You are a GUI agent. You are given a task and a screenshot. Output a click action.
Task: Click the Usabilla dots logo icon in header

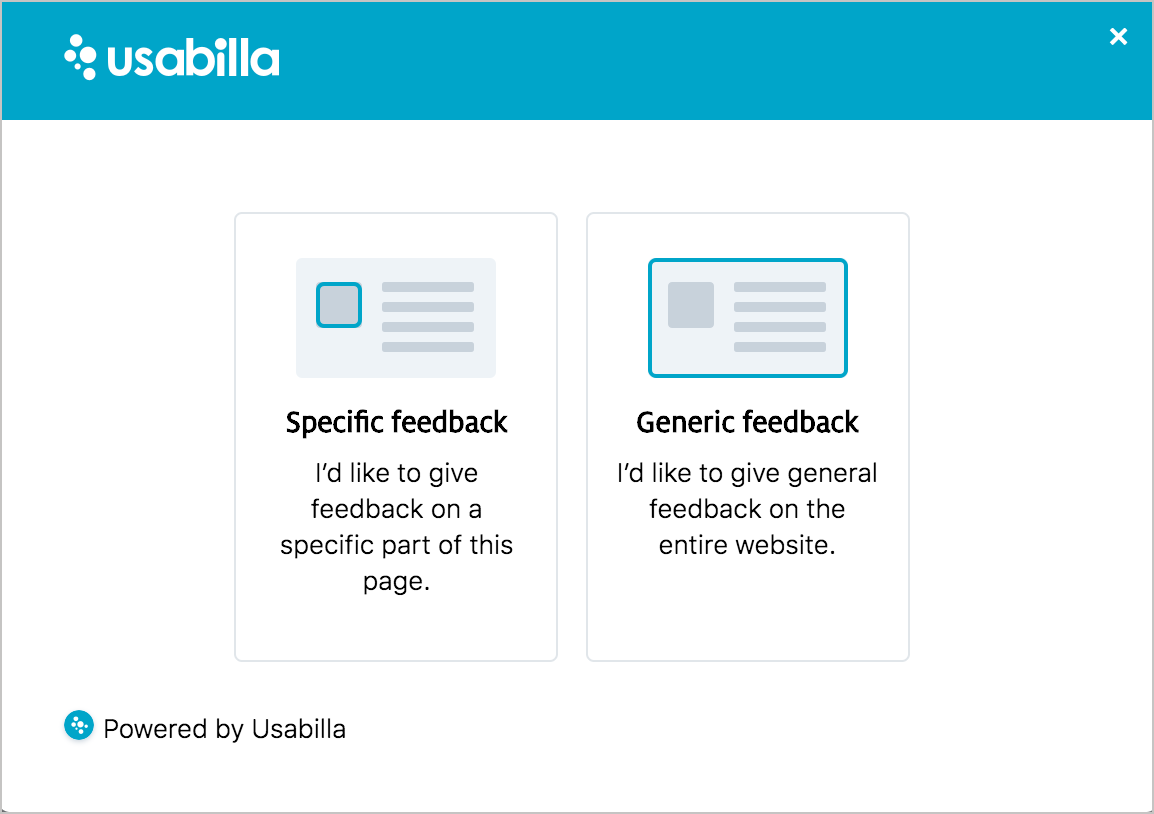point(80,57)
